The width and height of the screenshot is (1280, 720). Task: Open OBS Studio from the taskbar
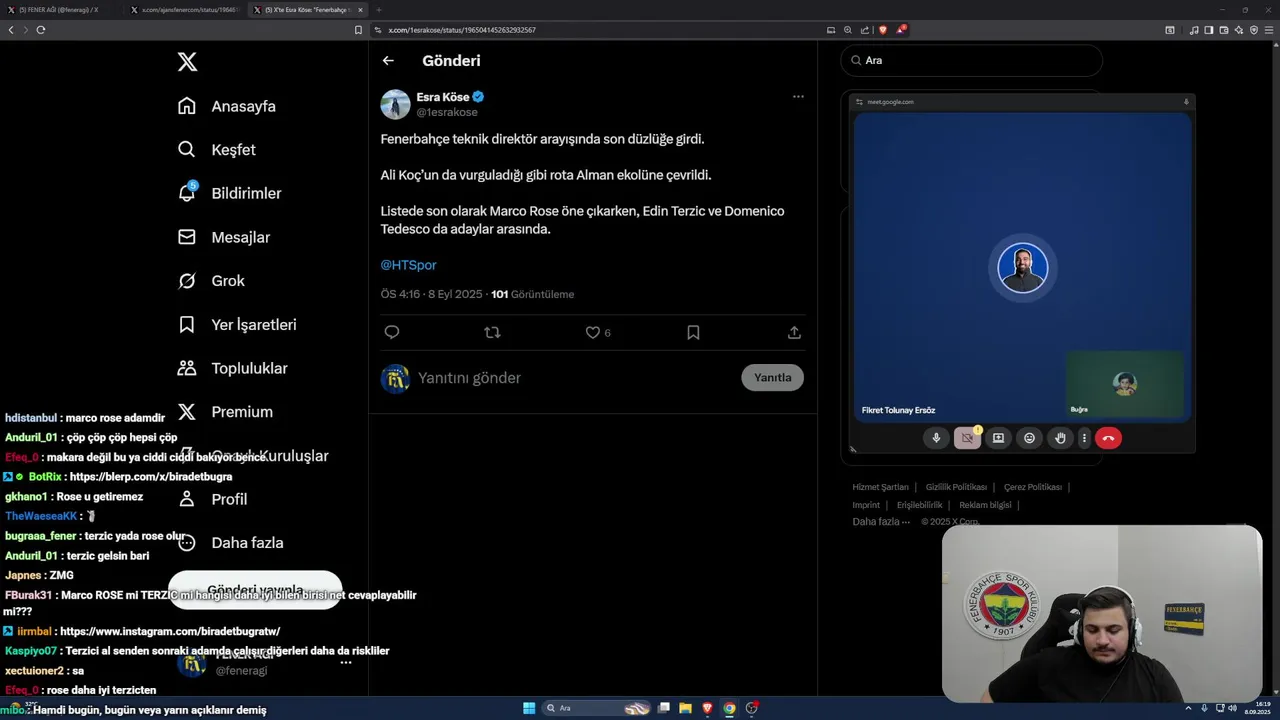(752, 708)
